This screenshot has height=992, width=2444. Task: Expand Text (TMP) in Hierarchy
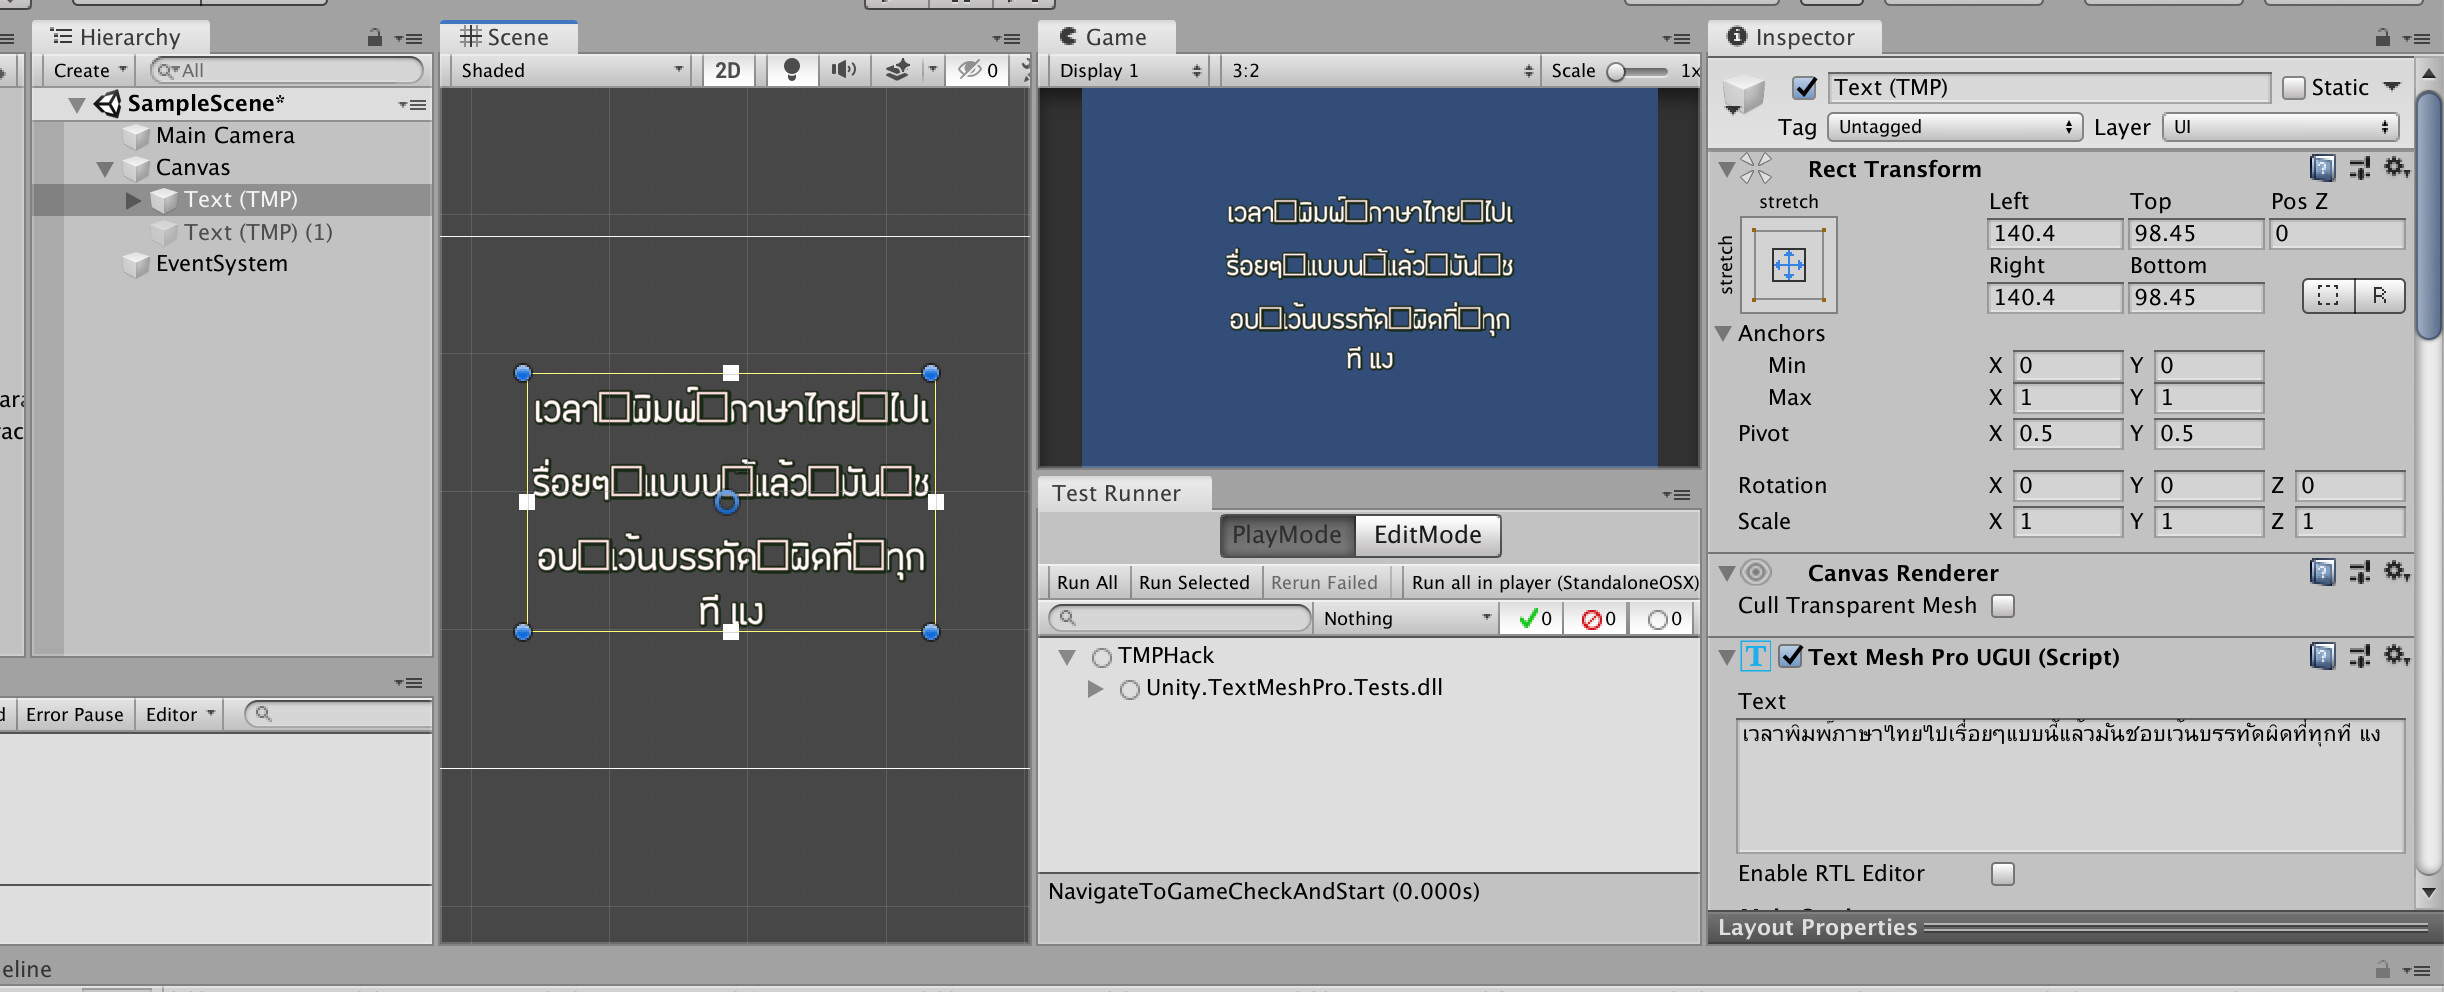133,200
